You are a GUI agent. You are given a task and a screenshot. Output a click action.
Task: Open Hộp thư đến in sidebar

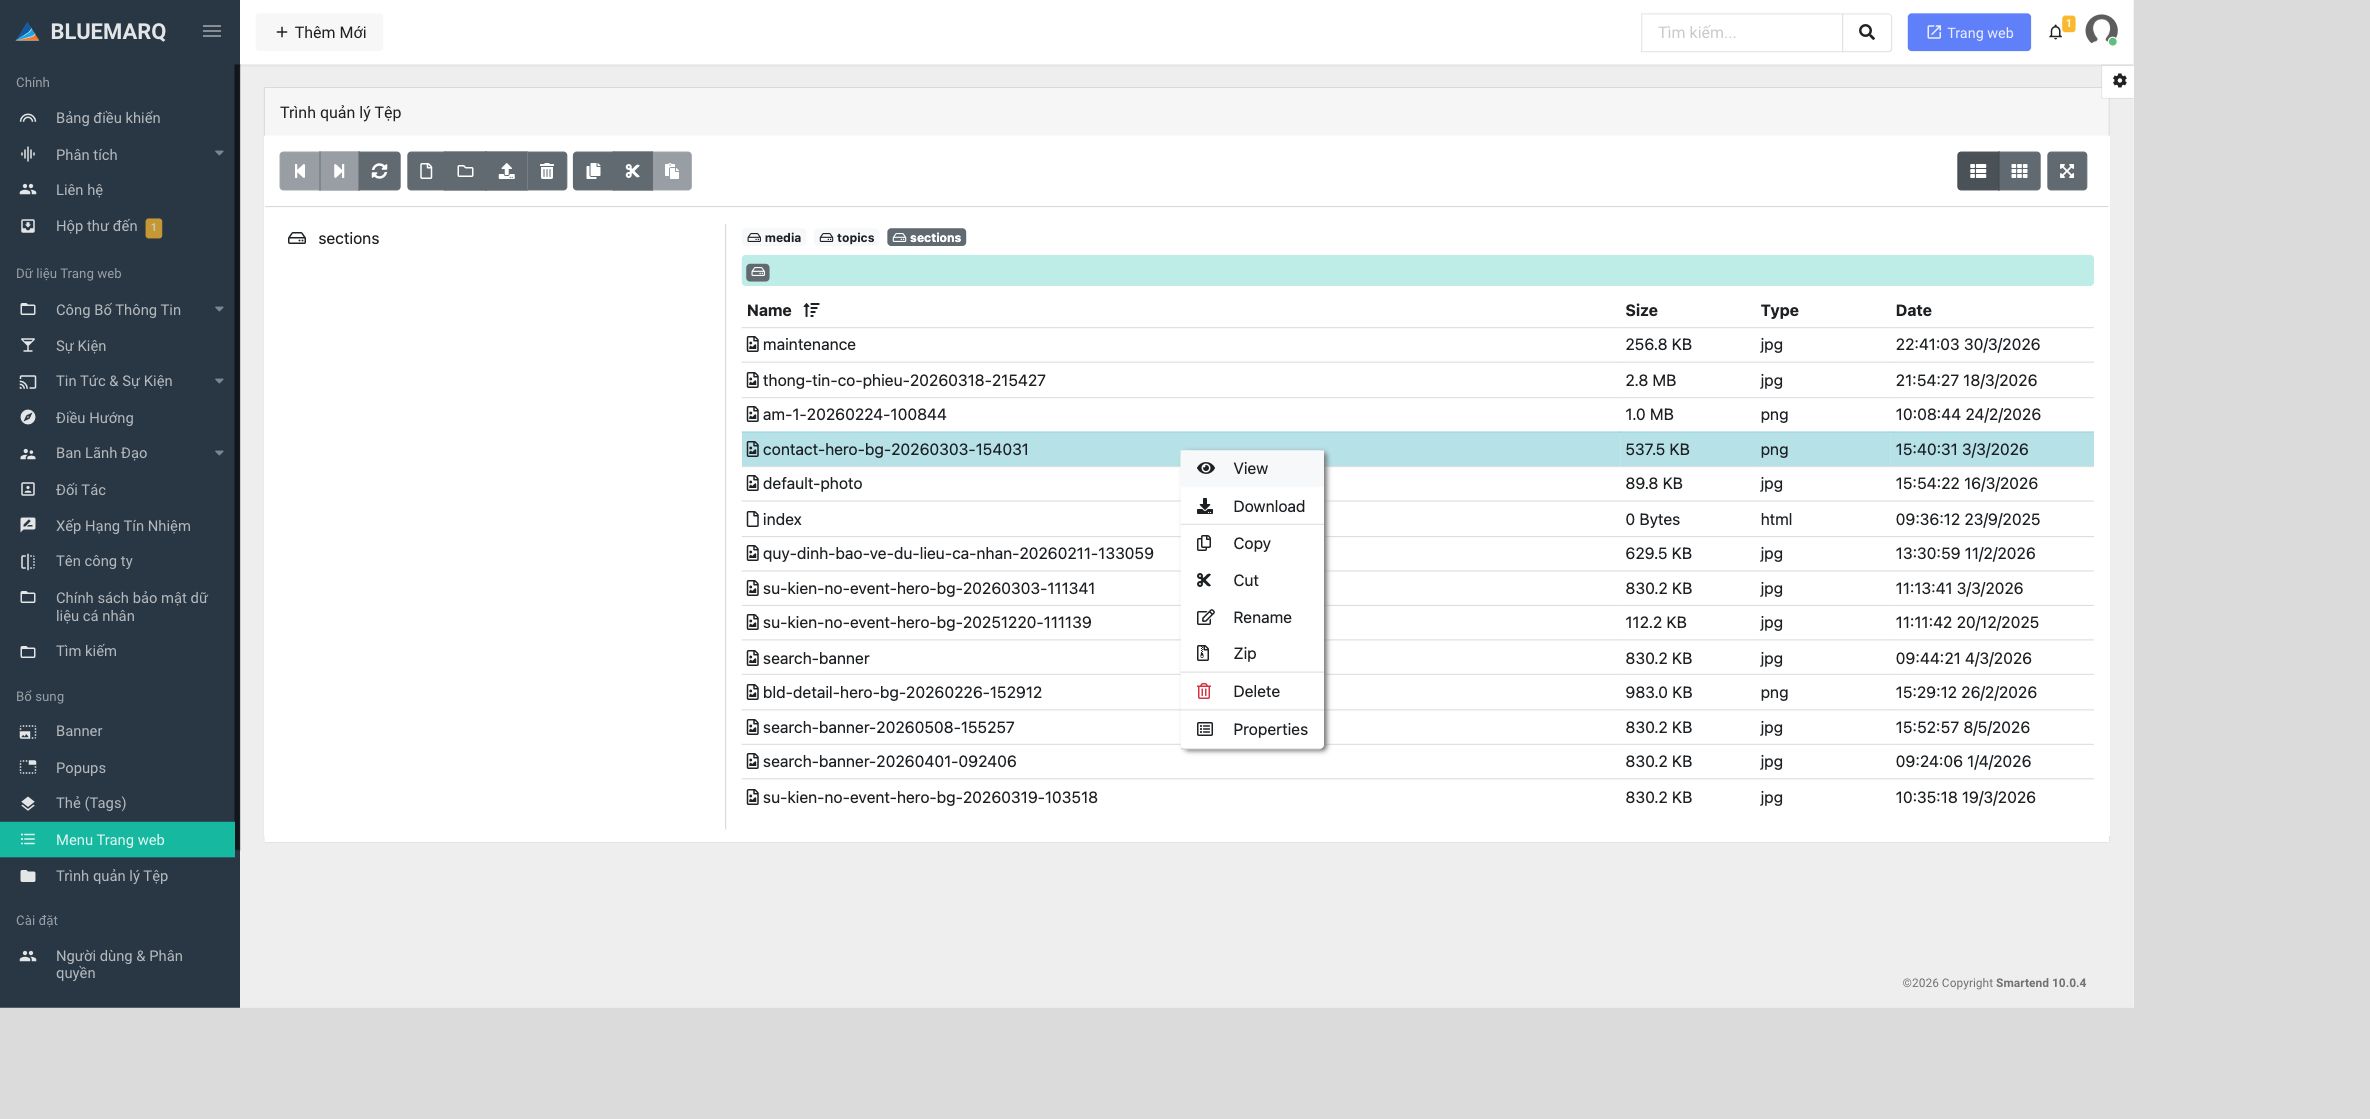pyautogui.click(x=118, y=227)
